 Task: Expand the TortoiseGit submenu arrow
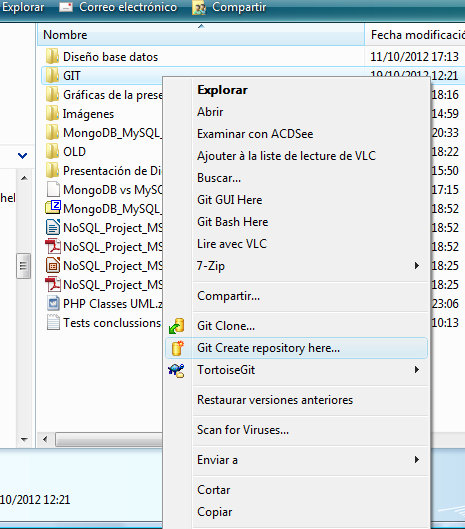point(417,370)
